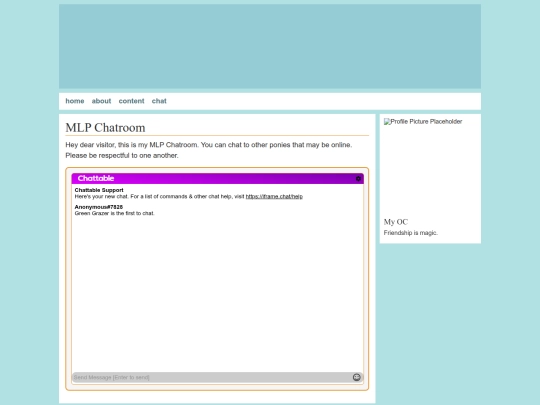Go to the home page
540x405 pixels.
(75, 101)
